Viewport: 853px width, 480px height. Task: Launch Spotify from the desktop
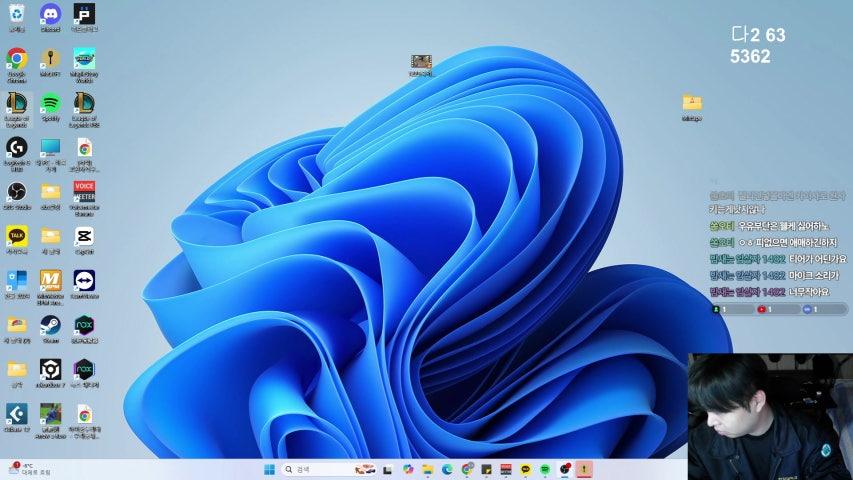(x=50, y=103)
